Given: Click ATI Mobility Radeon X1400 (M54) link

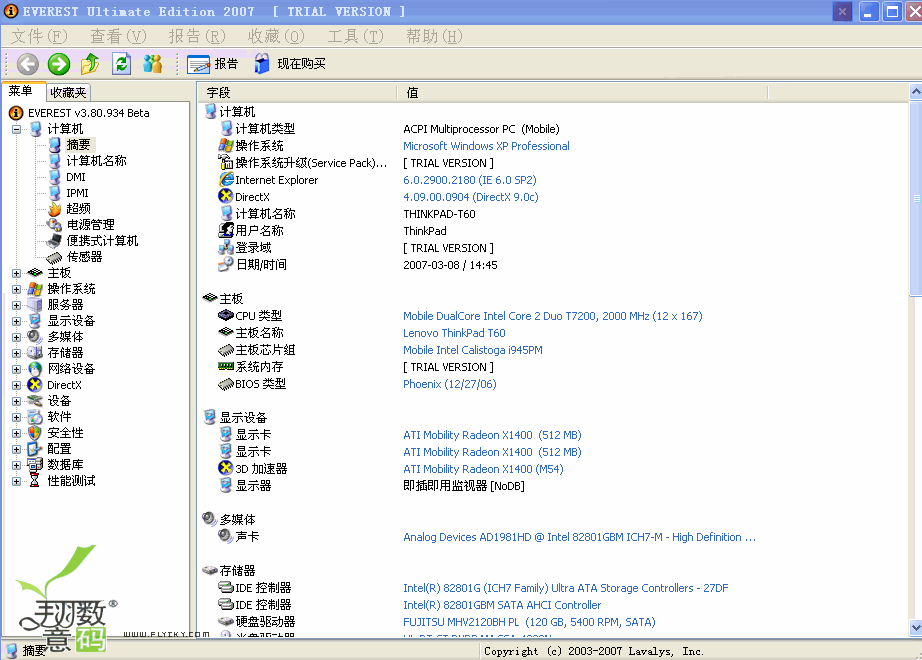Looking at the screenshot, I should pyautogui.click(x=483, y=469).
